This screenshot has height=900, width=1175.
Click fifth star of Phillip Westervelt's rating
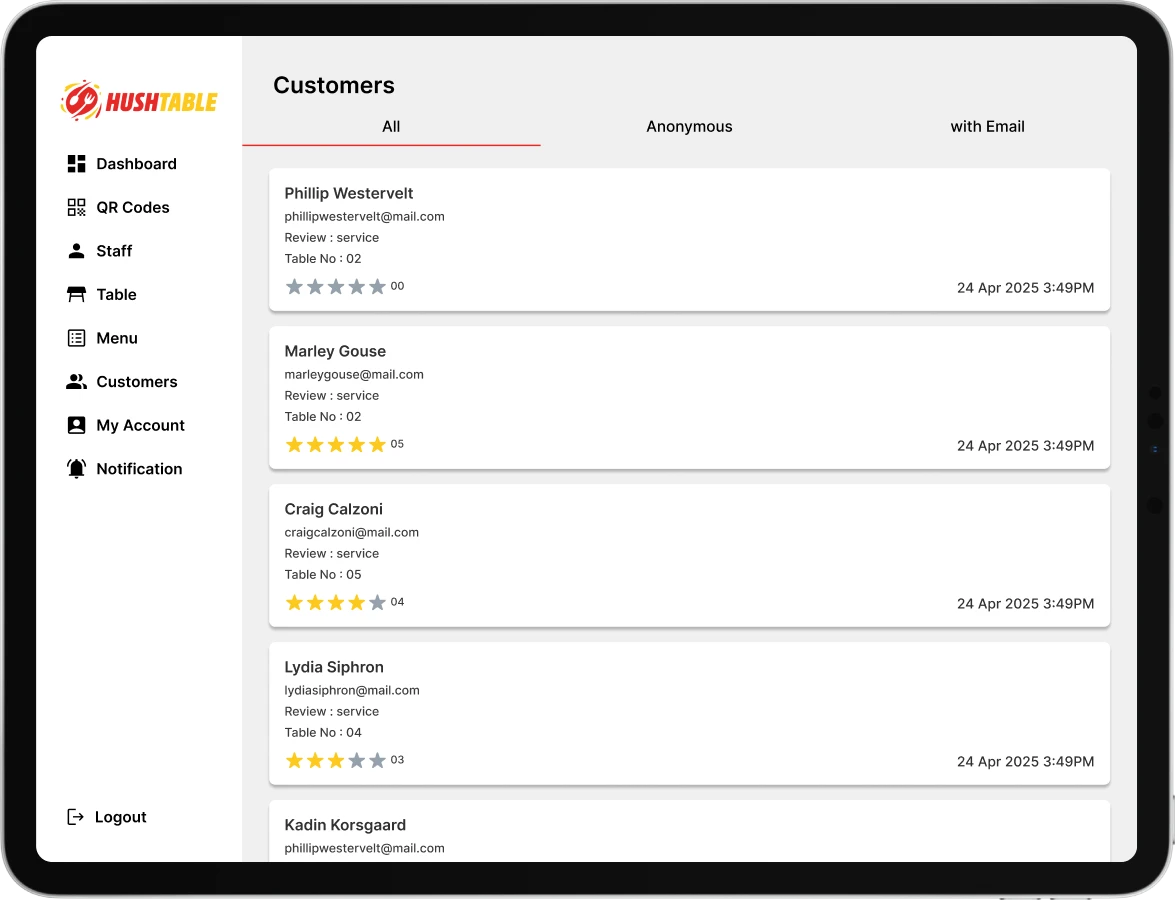click(378, 286)
